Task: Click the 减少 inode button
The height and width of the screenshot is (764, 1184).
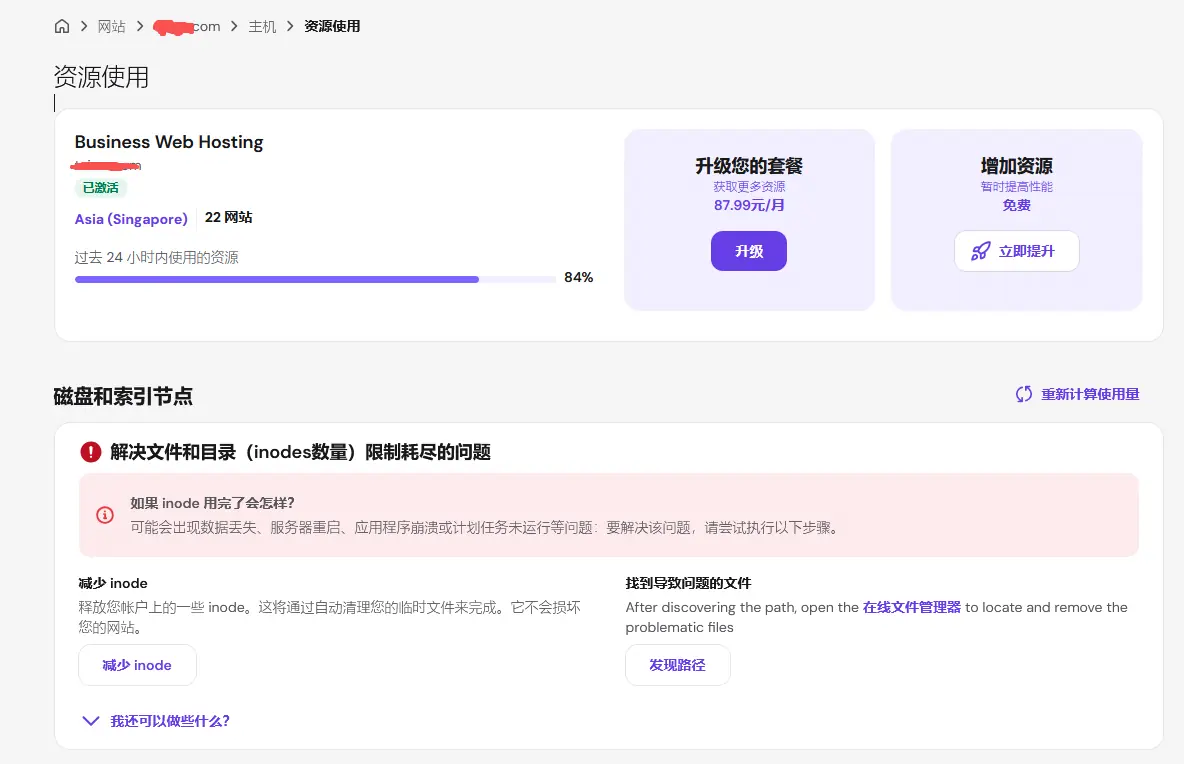Action: tap(137, 665)
